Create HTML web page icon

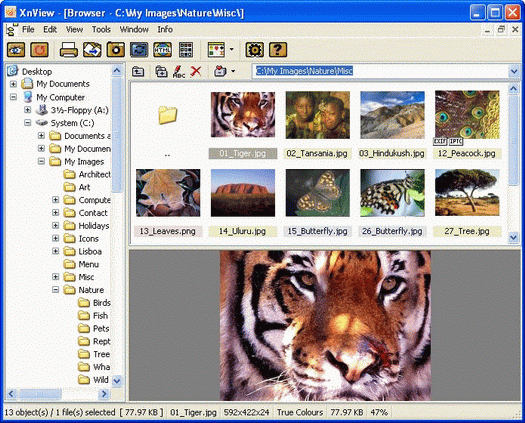click(x=162, y=50)
